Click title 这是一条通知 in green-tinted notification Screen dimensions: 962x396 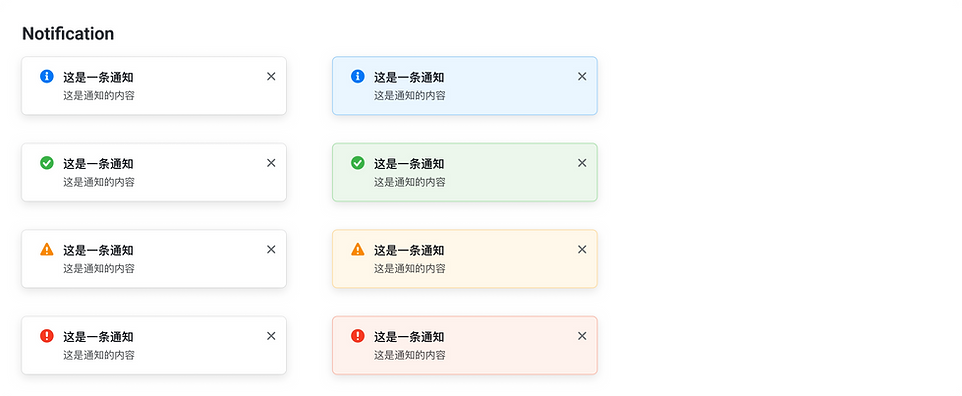click(x=409, y=164)
